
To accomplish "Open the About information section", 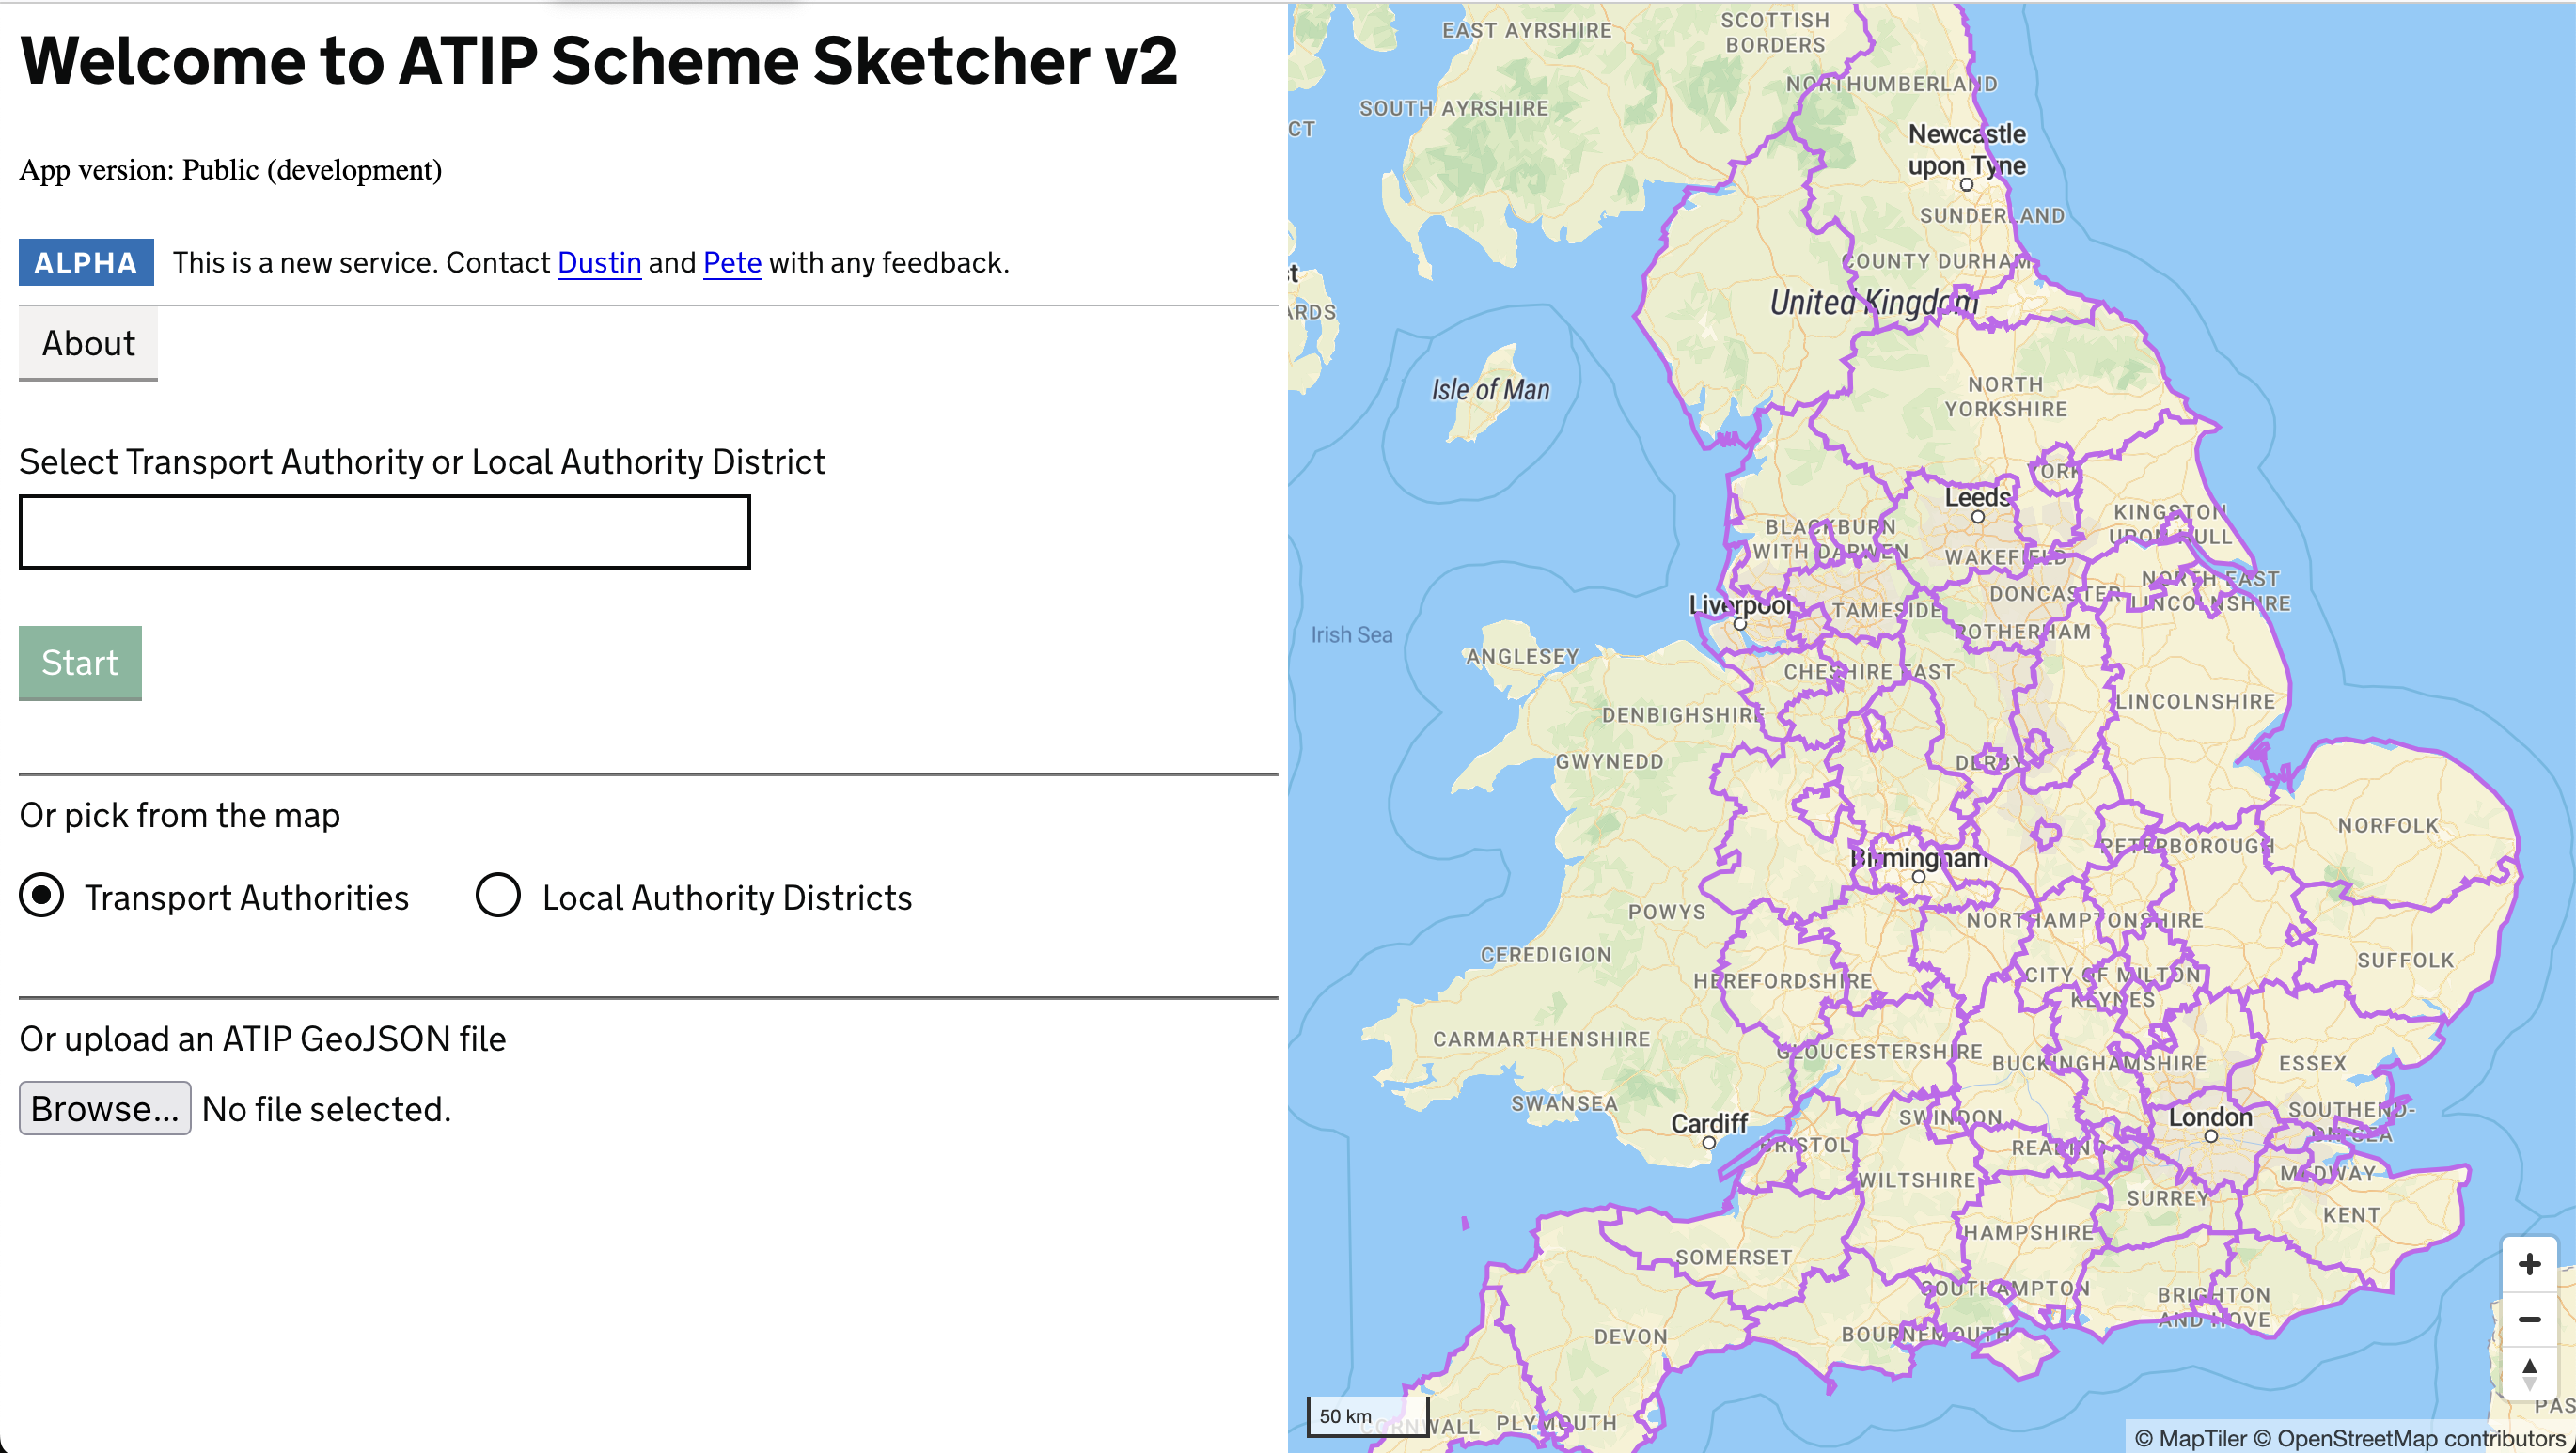I will pos(86,343).
